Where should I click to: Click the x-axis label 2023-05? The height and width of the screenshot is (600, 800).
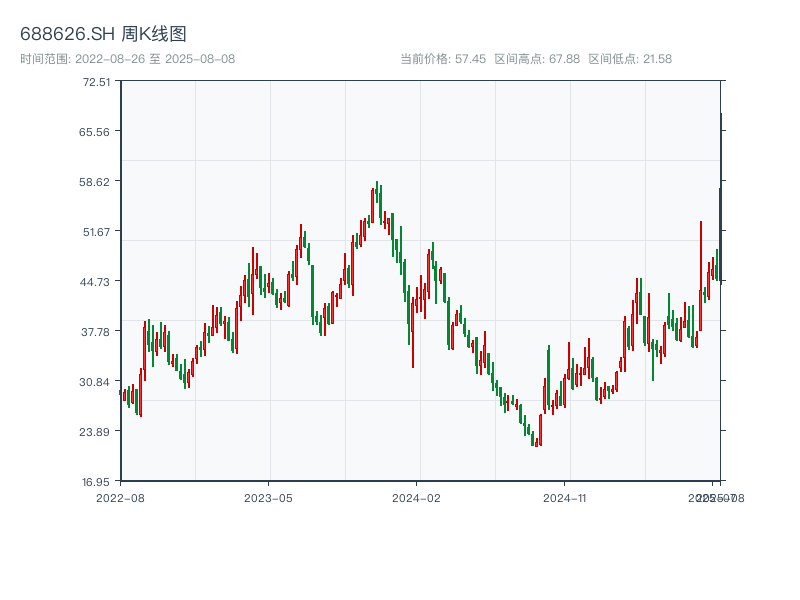click(x=268, y=498)
